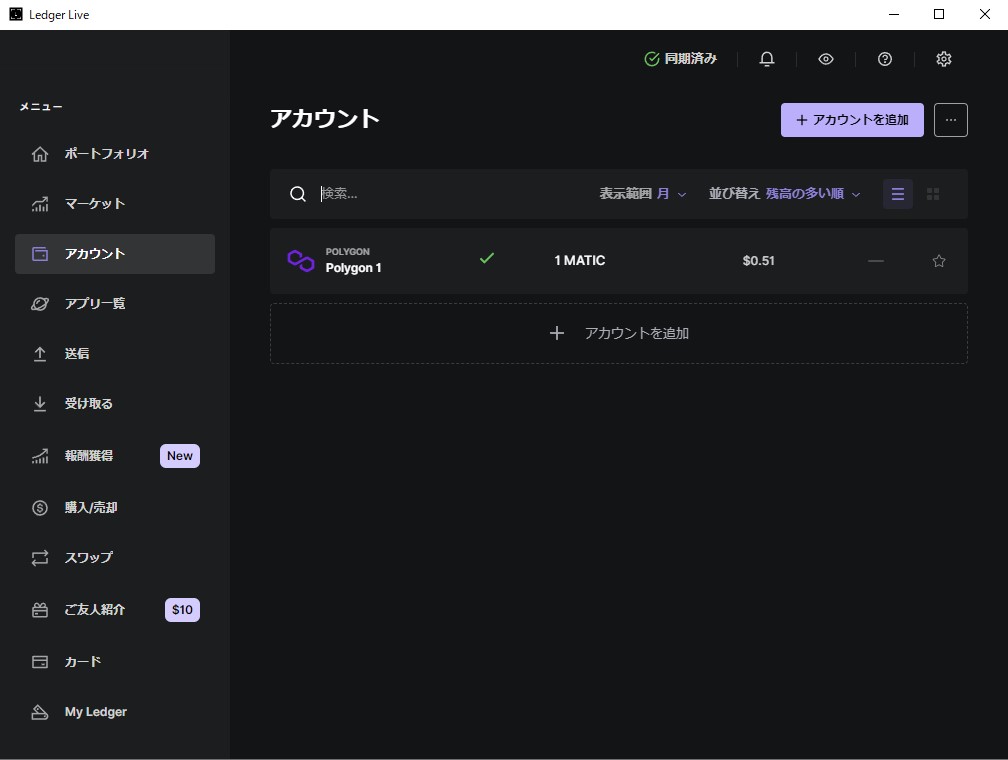Click the apps planet icon

[40, 303]
